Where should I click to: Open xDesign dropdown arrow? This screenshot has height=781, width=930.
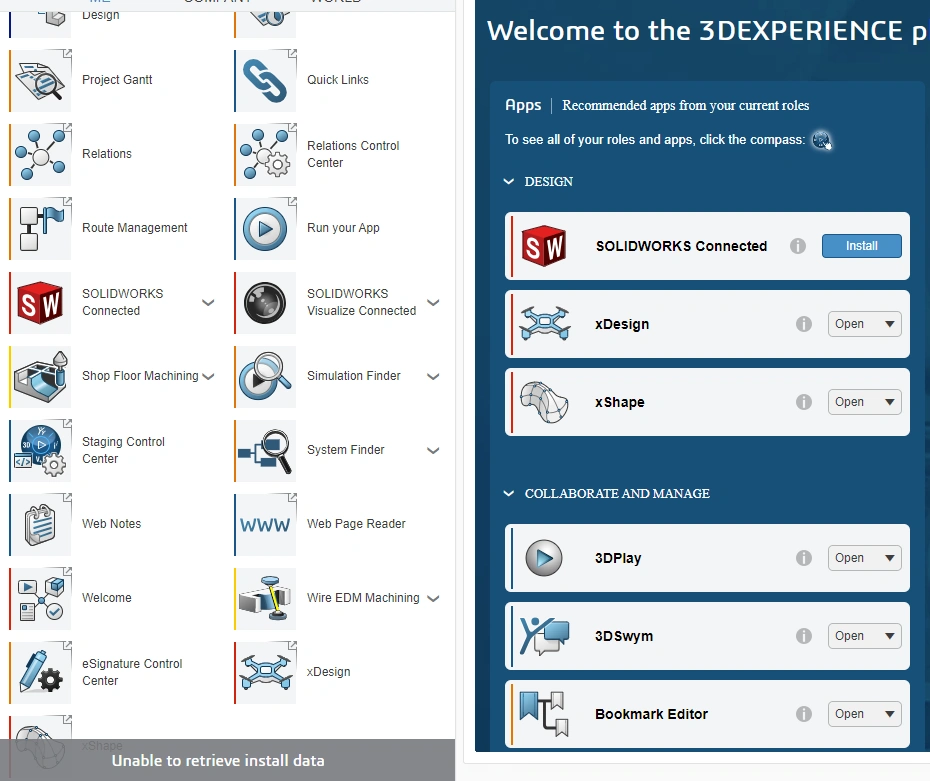(890, 324)
